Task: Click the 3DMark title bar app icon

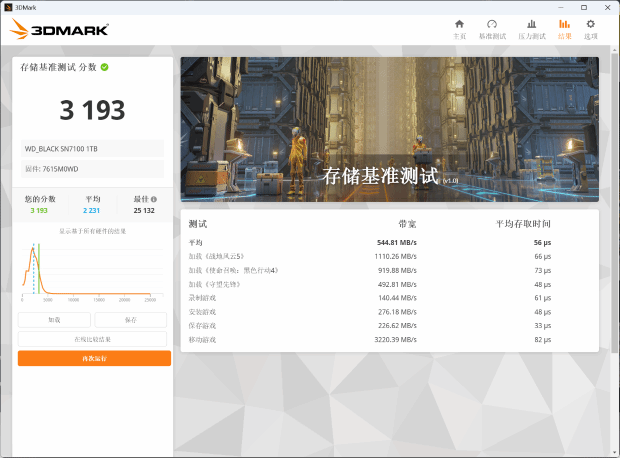Action: (x=8, y=7)
